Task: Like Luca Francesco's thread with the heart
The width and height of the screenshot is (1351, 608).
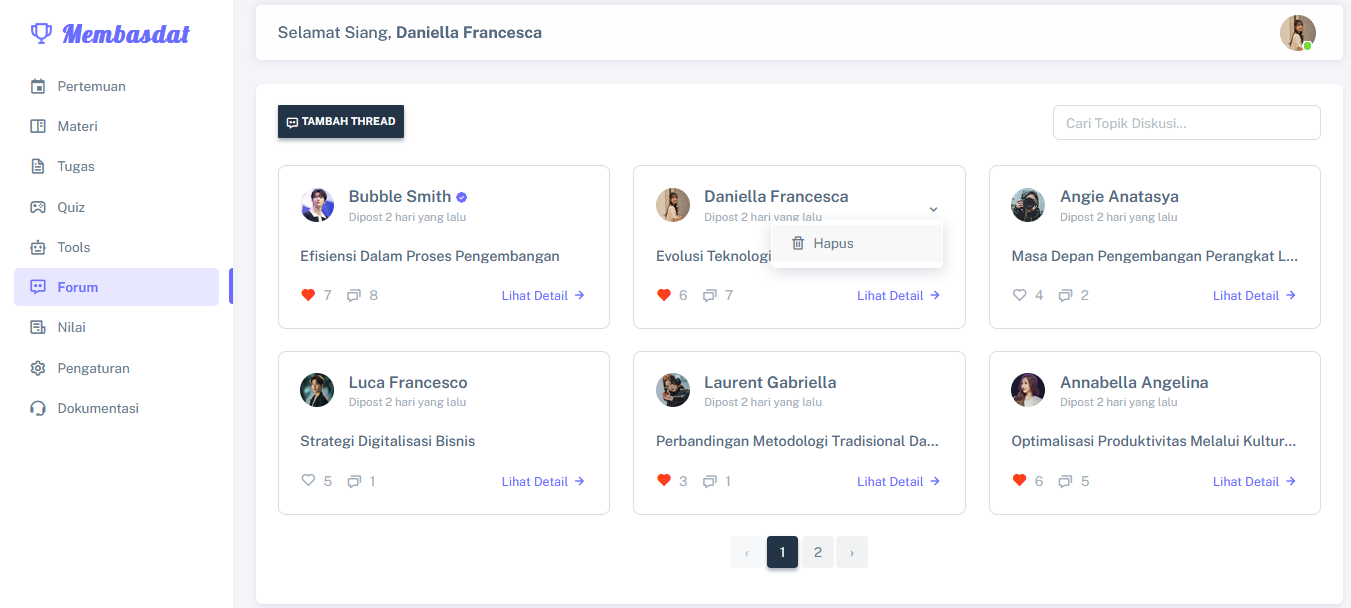Action: [308, 481]
